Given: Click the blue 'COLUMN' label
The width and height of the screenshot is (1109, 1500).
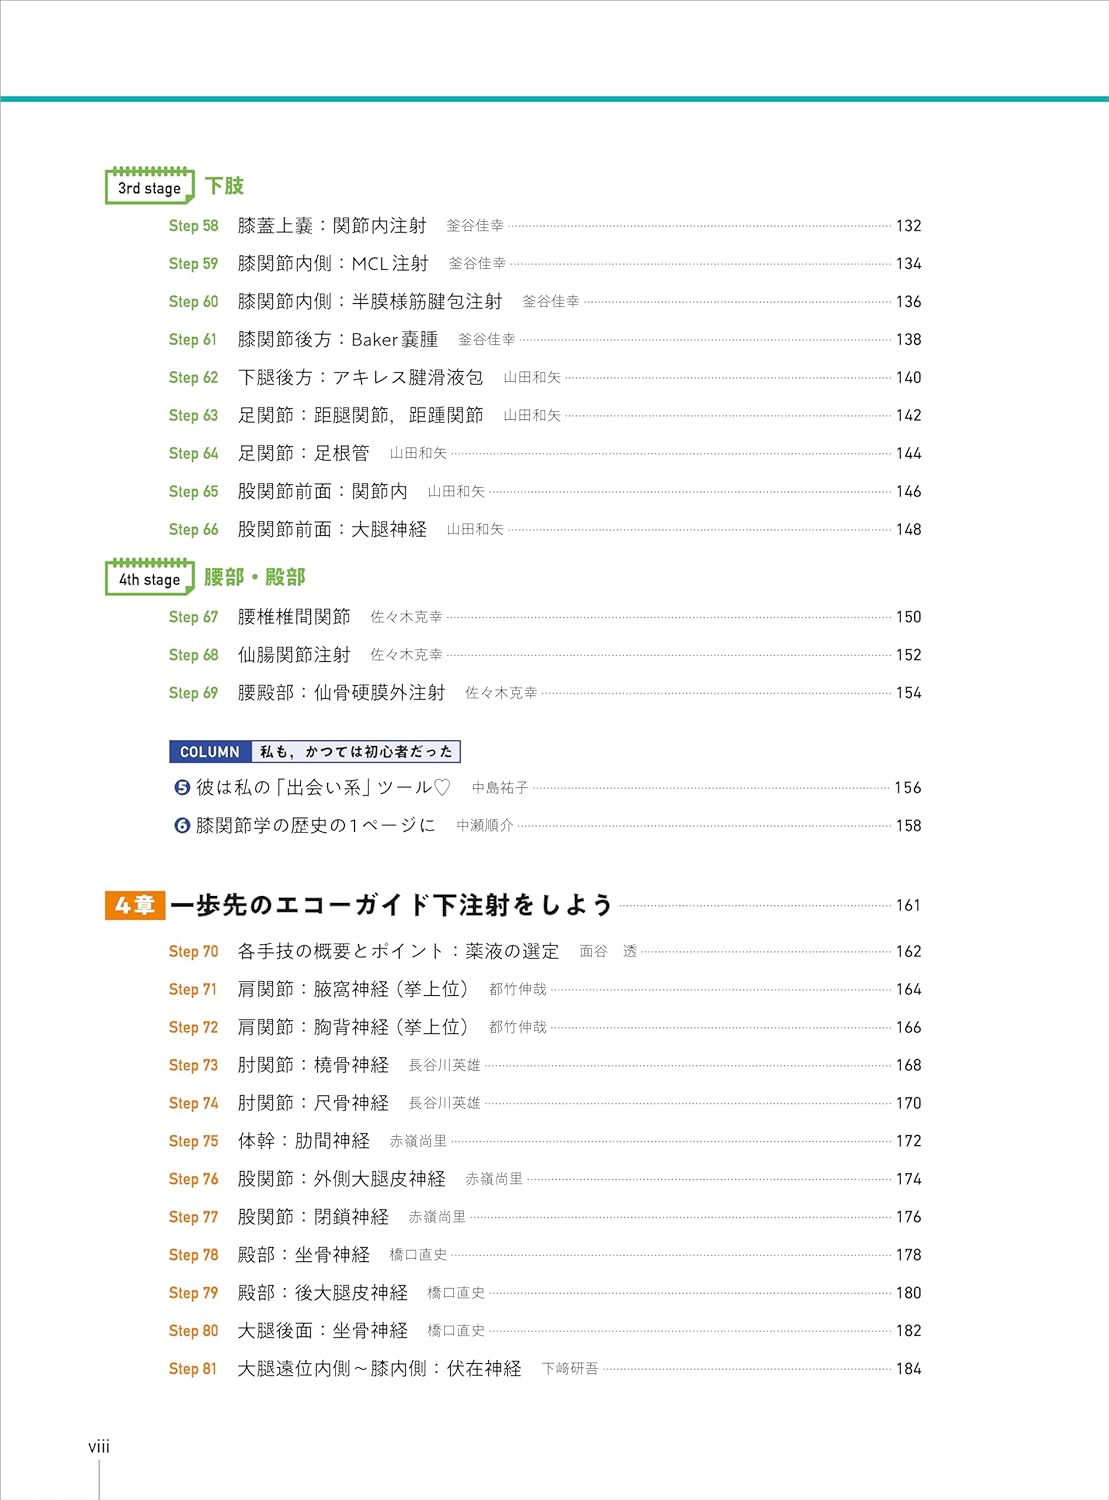Looking at the screenshot, I should 209,752.
